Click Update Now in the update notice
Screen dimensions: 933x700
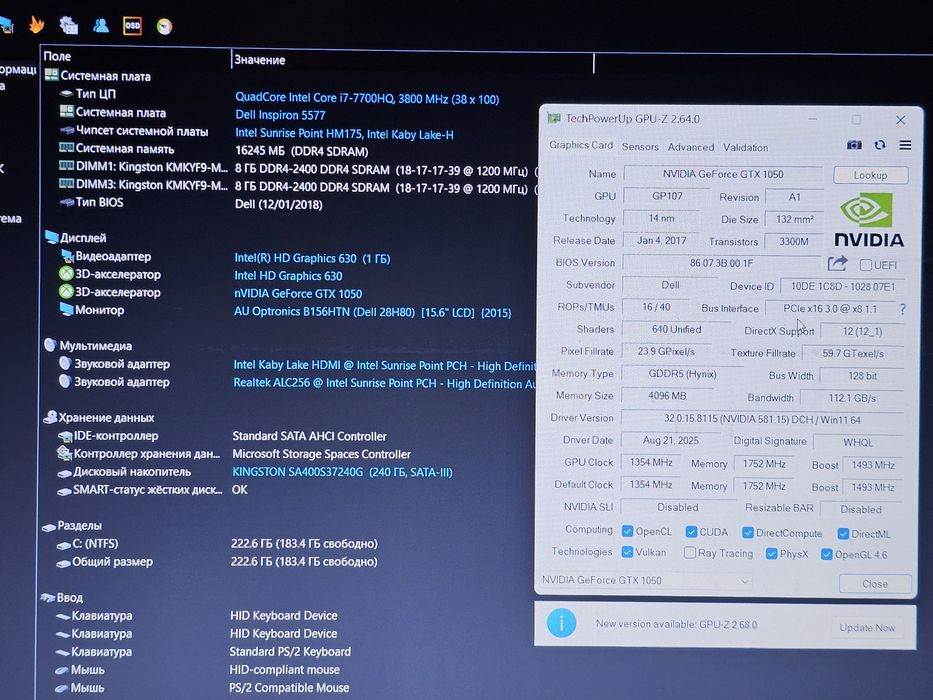point(867,627)
